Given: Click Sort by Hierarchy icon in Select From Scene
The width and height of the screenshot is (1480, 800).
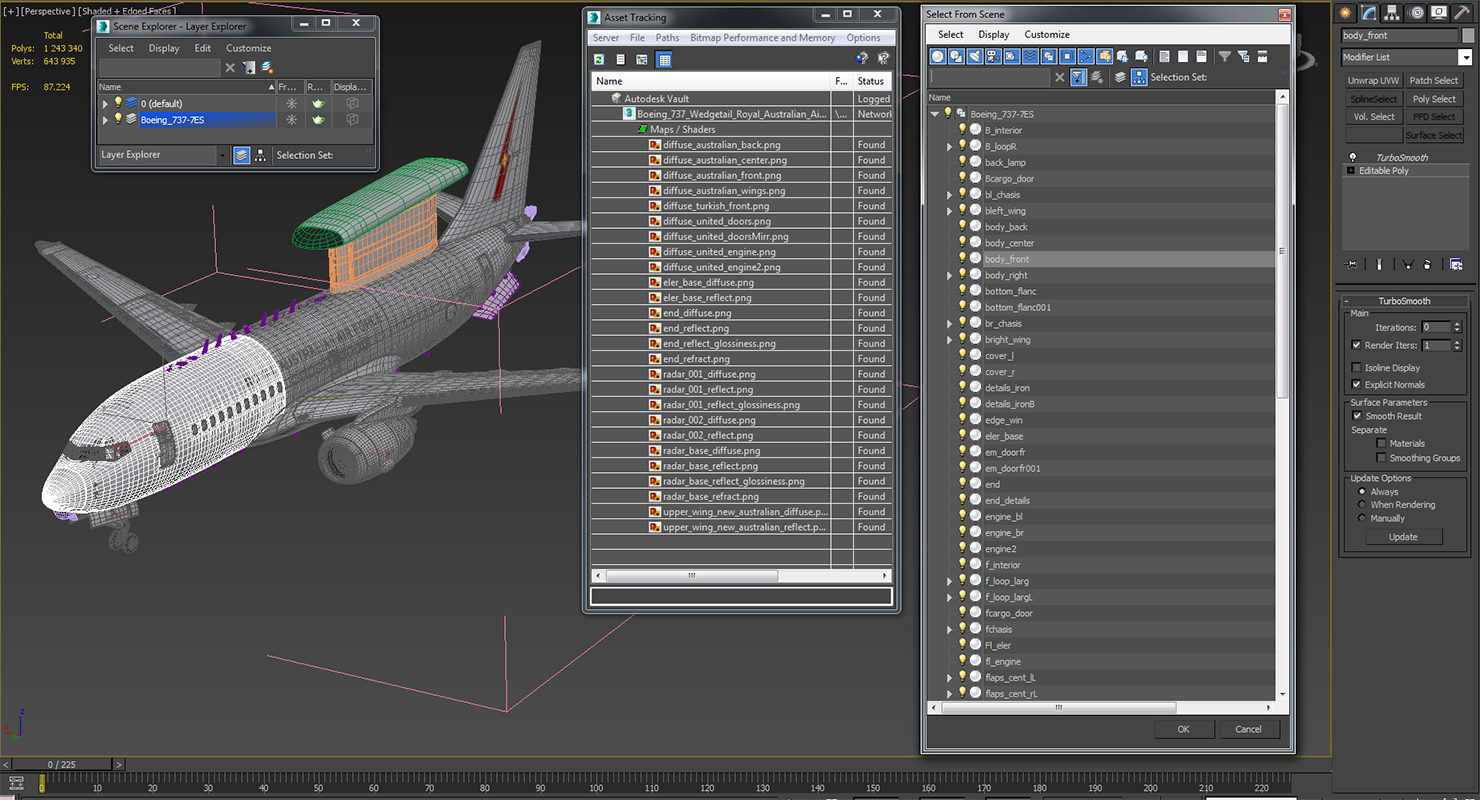Looking at the screenshot, I should click(1139, 77).
